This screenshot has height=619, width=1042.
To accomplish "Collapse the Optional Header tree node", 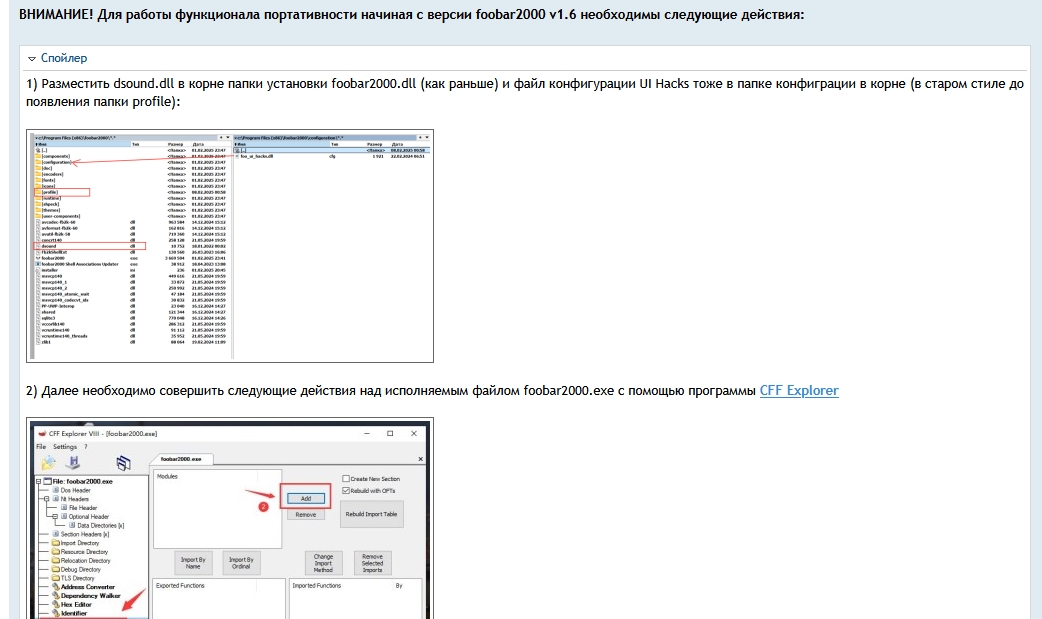I will point(55,516).
